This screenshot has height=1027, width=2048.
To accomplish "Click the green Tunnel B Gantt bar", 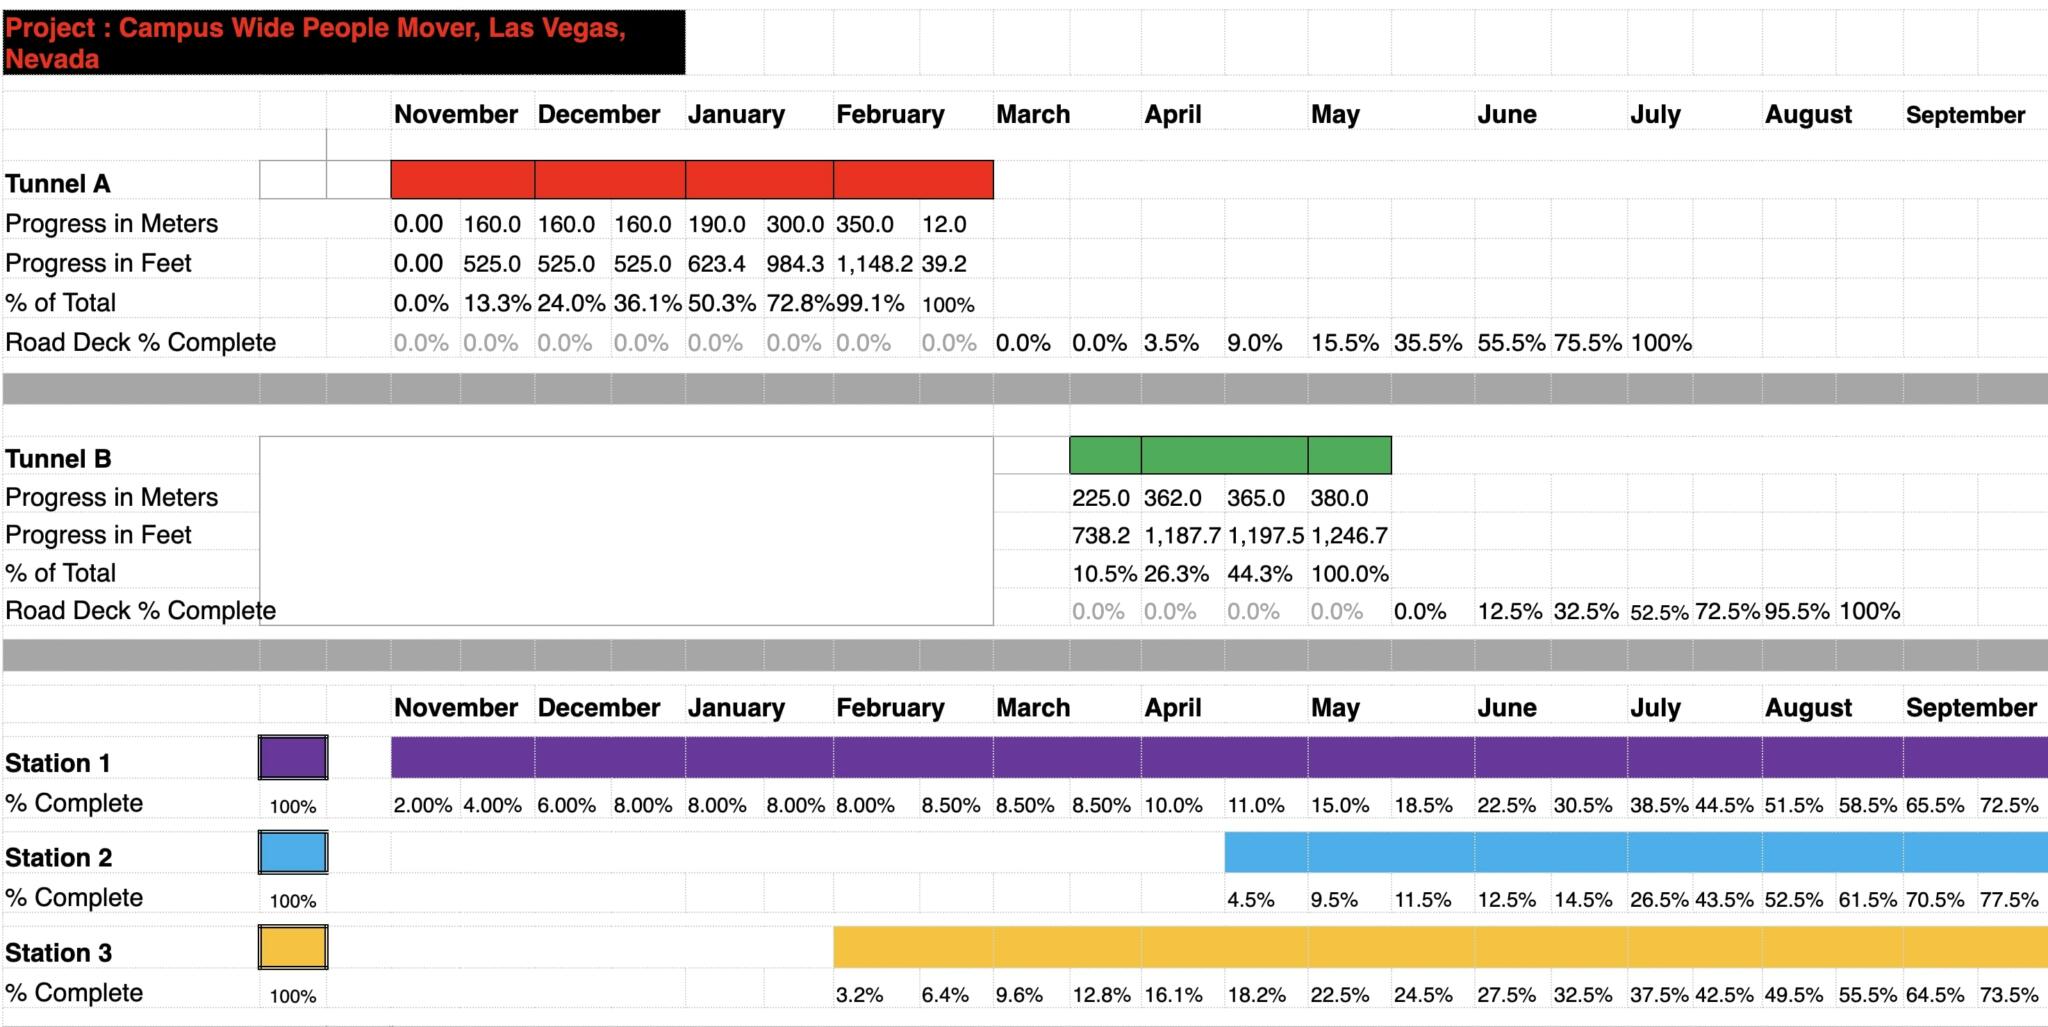I will click(1230, 455).
